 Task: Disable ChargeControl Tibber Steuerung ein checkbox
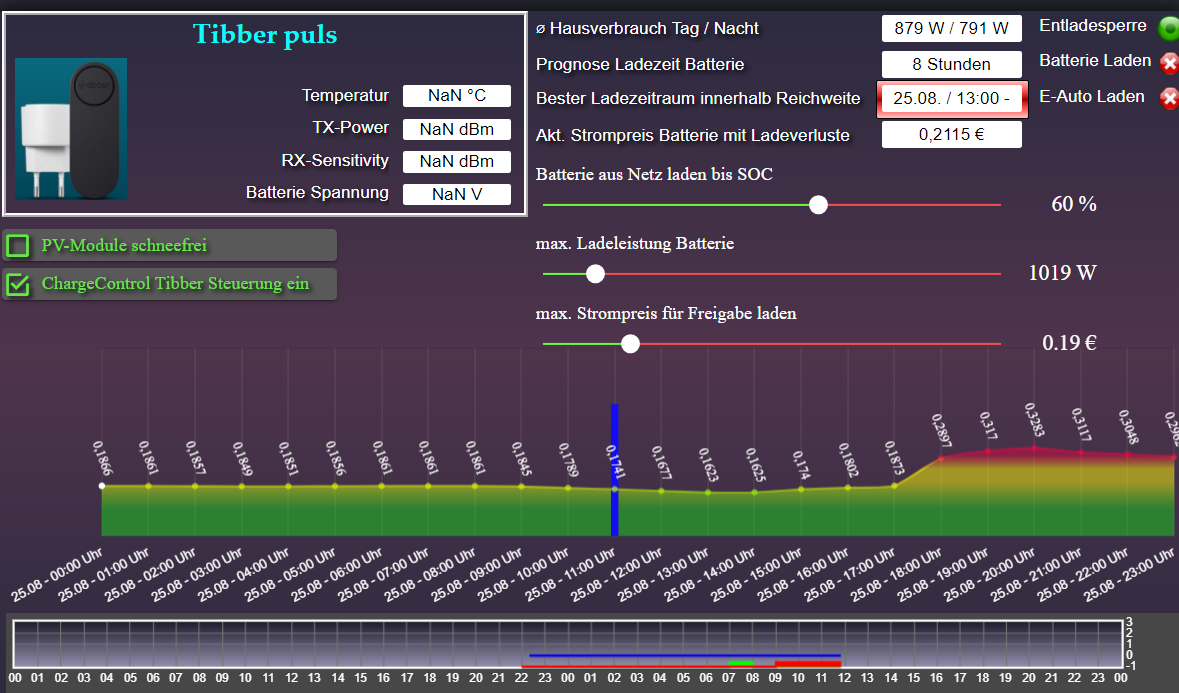(17, 285)
